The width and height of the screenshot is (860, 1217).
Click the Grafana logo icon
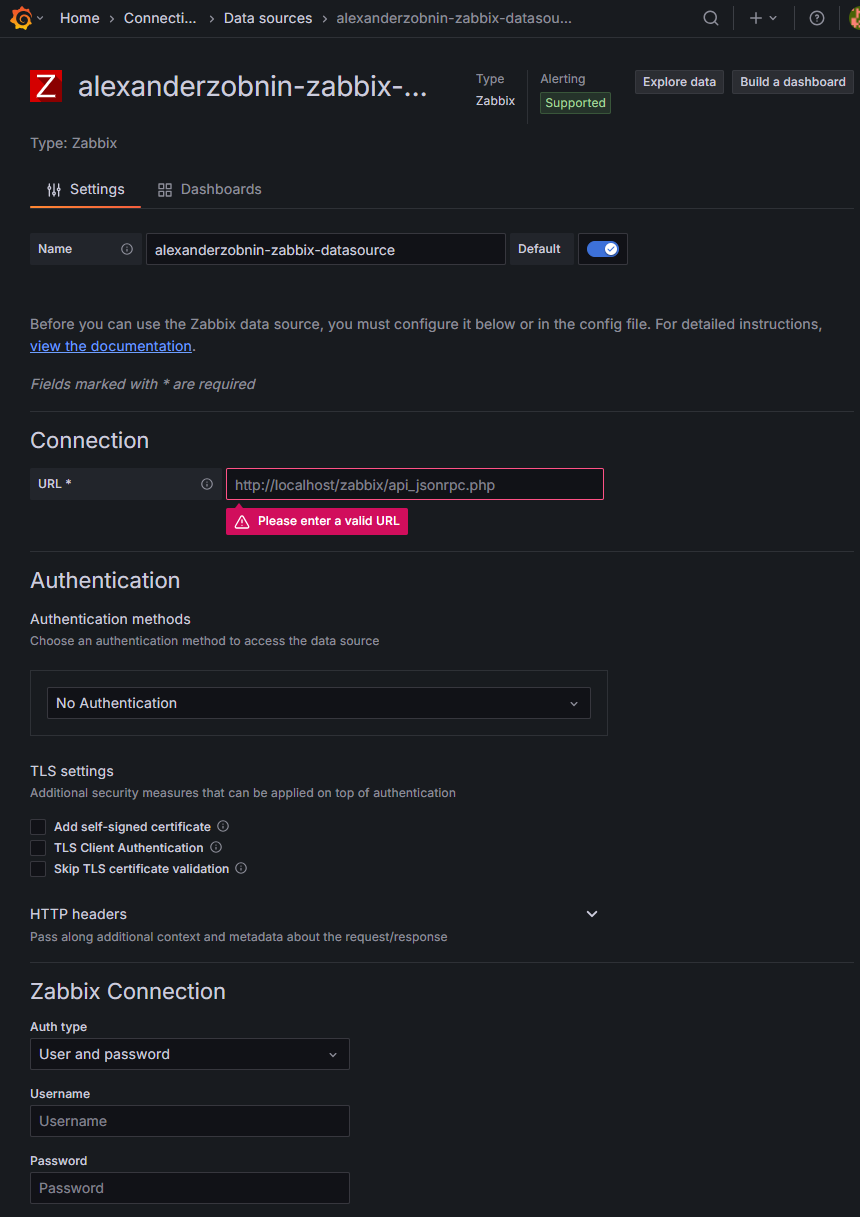tap(20, 18)
